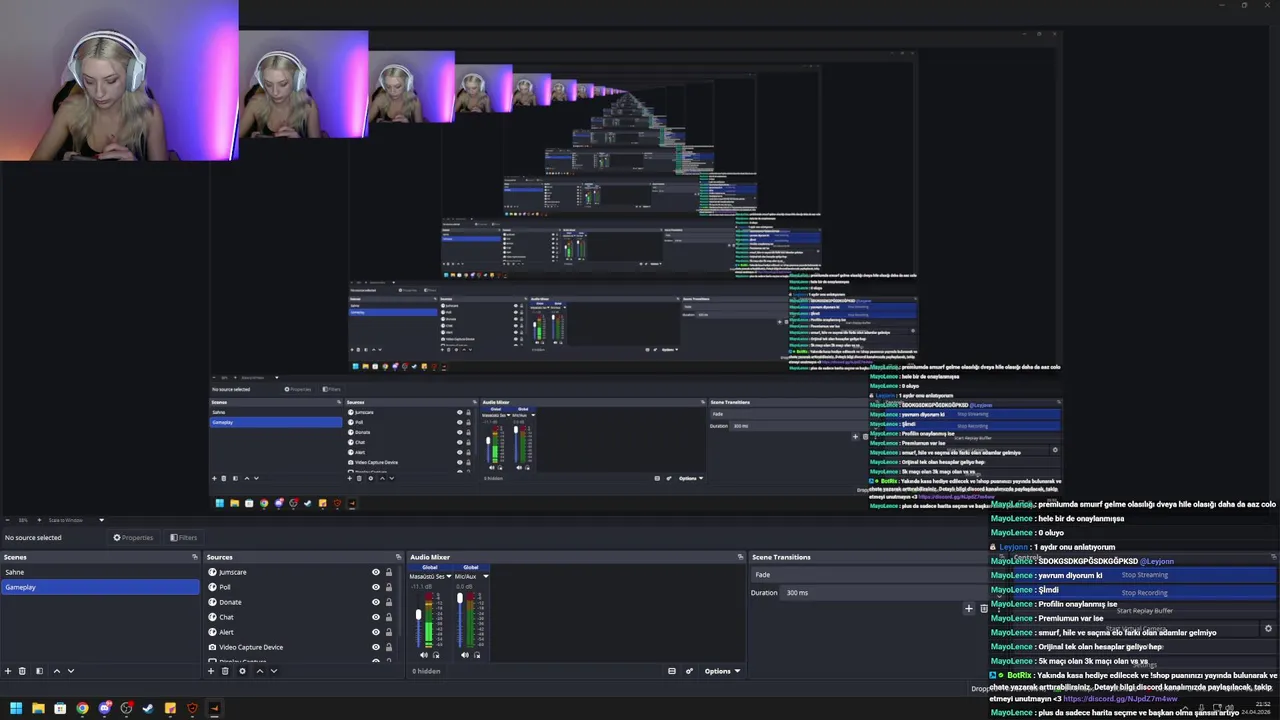This screenshot has height=720, width=1280.
Task: Click Stop Recording
Action: coord(1145,593)
